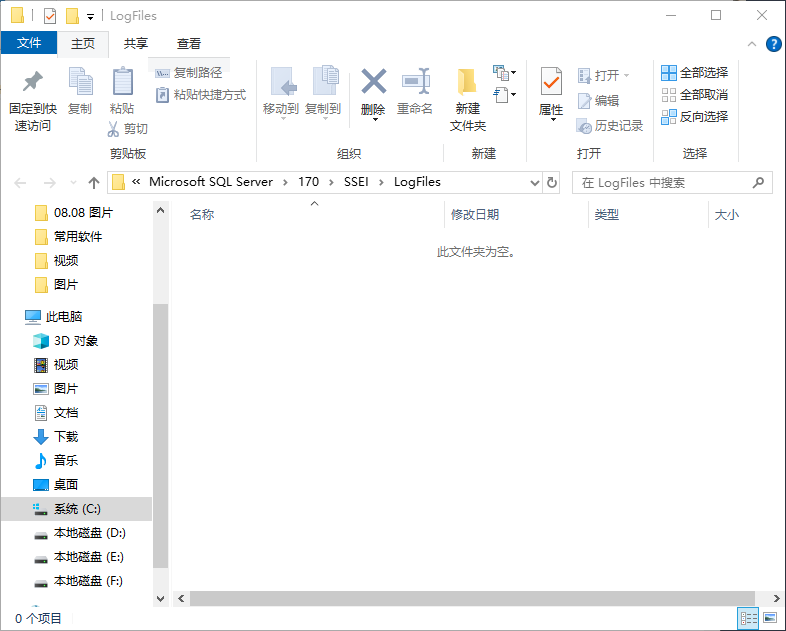
Task: Select 3D Objects (3D 对象) in the sidebar
Action: coord(65,341)
